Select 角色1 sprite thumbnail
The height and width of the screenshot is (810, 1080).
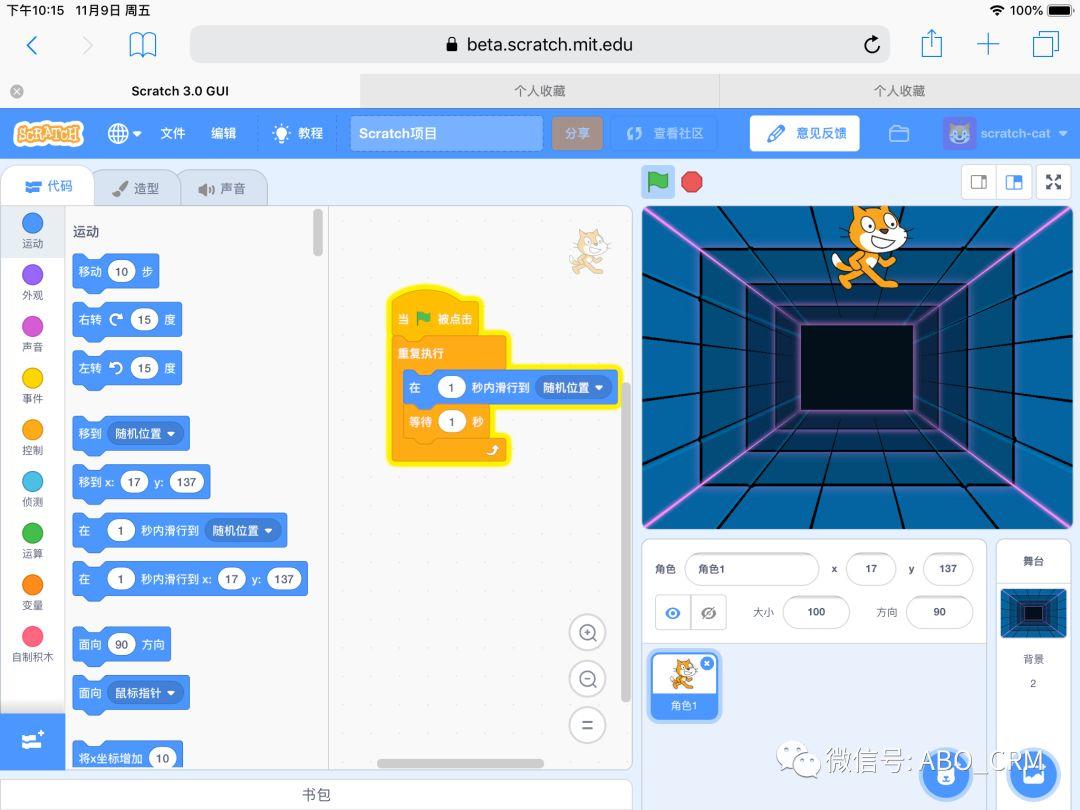(x=684, y=685)
